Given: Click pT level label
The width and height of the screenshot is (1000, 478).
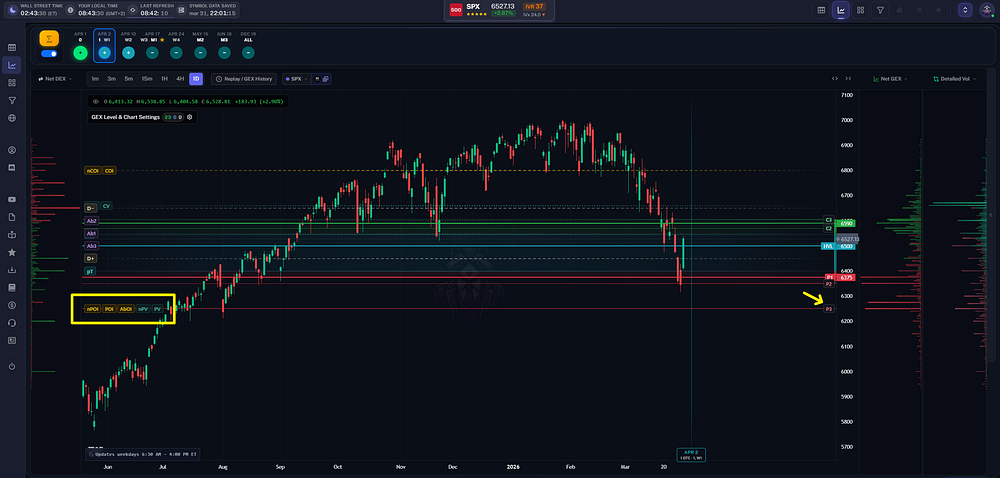Looking at the screenshot, I should tap(91, 272).
